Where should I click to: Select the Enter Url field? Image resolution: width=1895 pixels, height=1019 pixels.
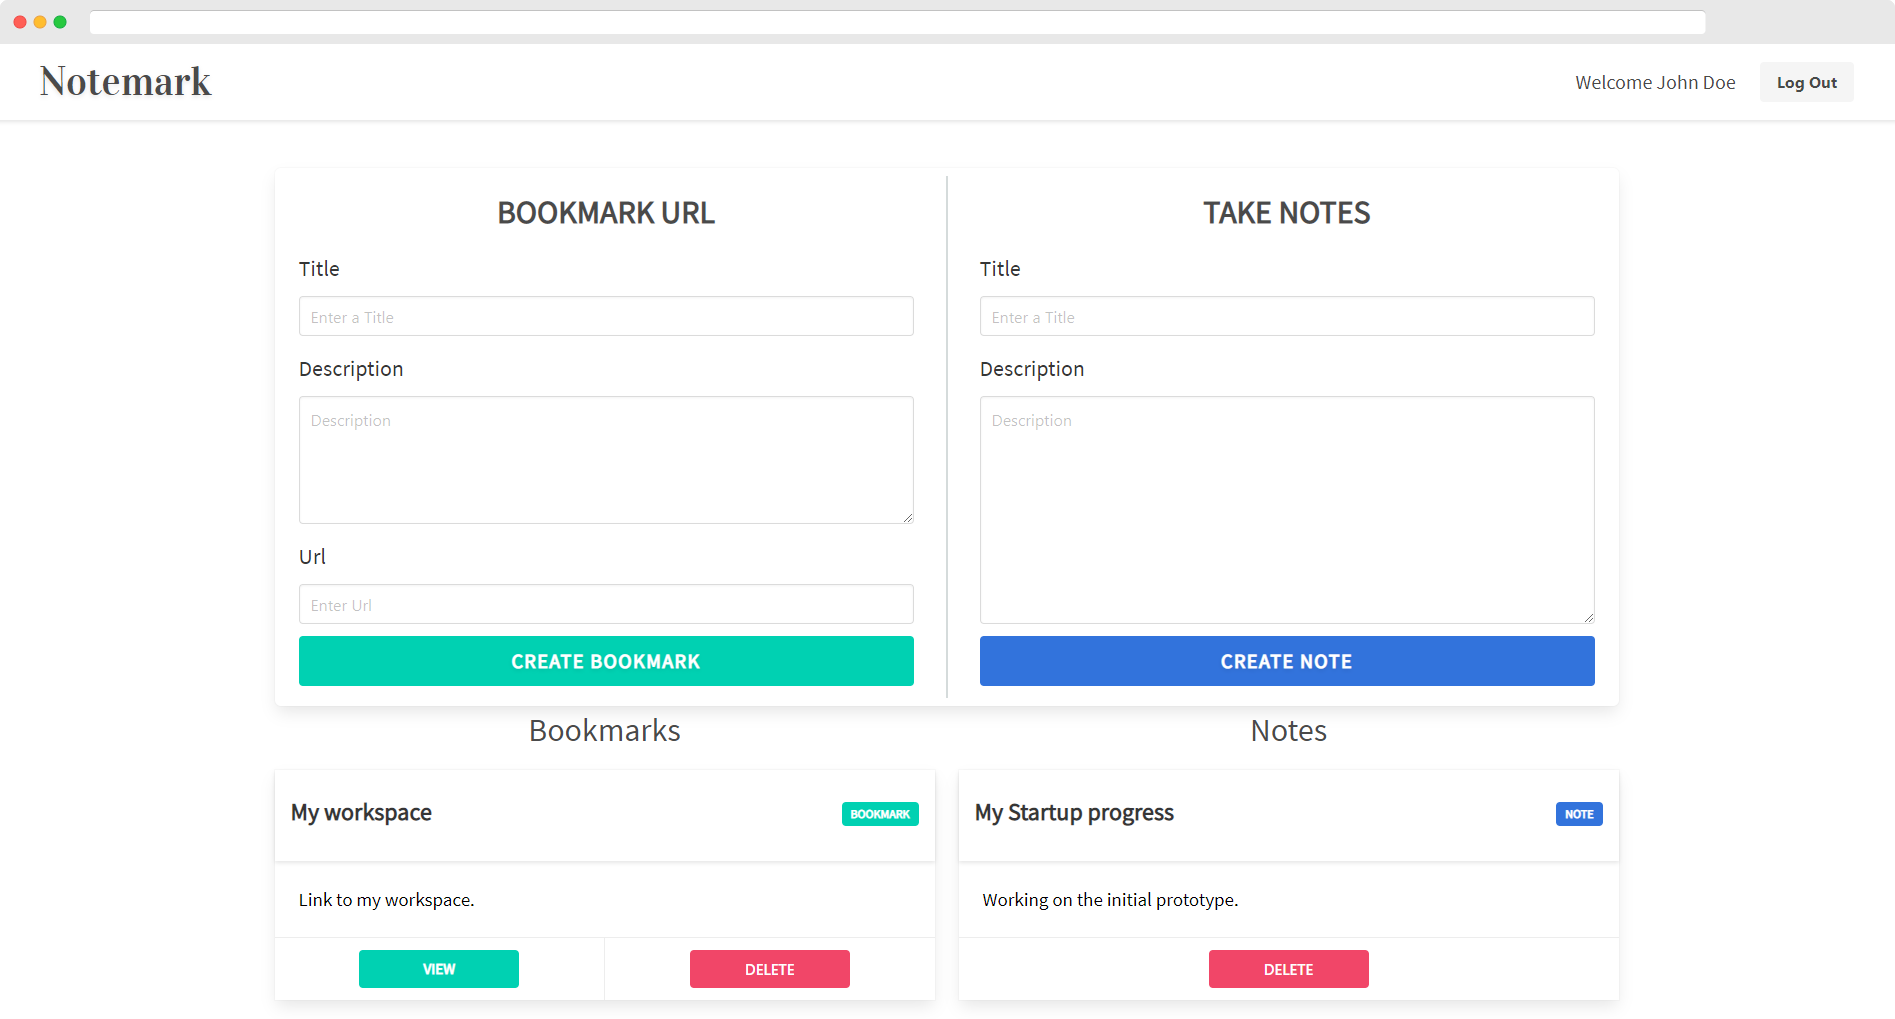(605, 605)
